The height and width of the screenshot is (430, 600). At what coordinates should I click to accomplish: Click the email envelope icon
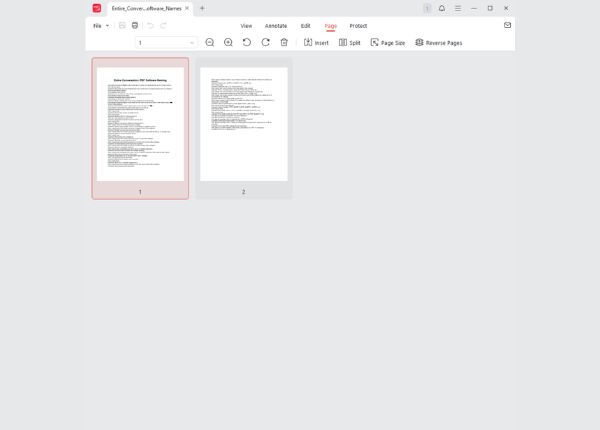(x=507, y=25)
